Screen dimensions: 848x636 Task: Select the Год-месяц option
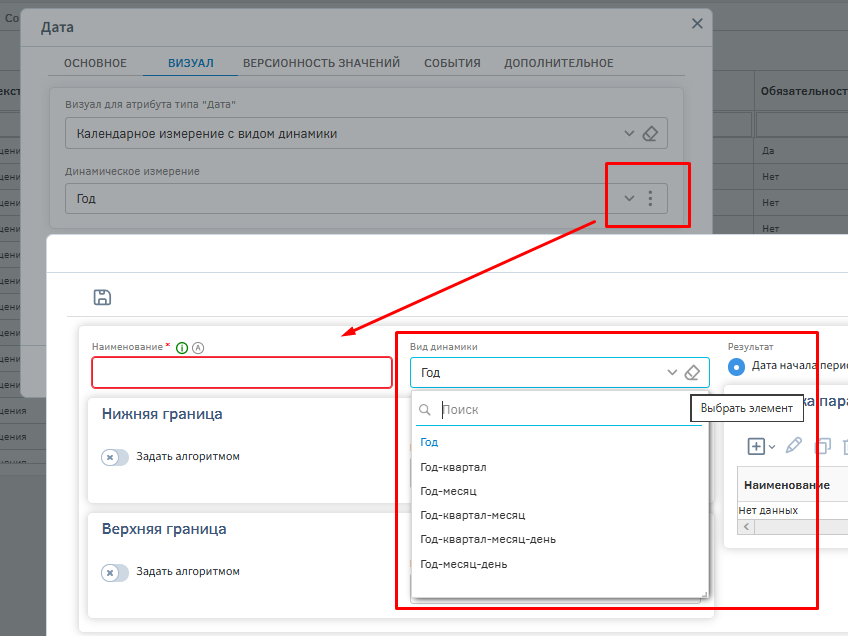tap(448, 491)
